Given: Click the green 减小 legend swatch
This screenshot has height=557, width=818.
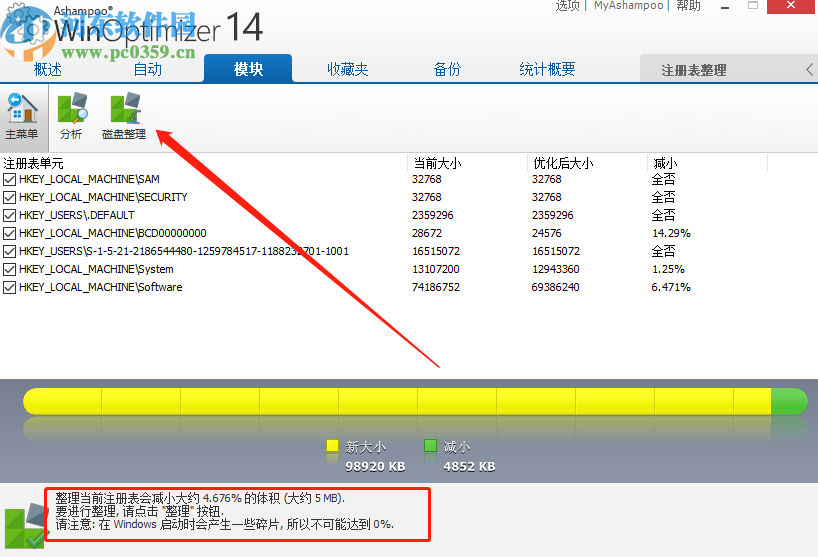Looking at the screenshot, I should tap(430, 446).
